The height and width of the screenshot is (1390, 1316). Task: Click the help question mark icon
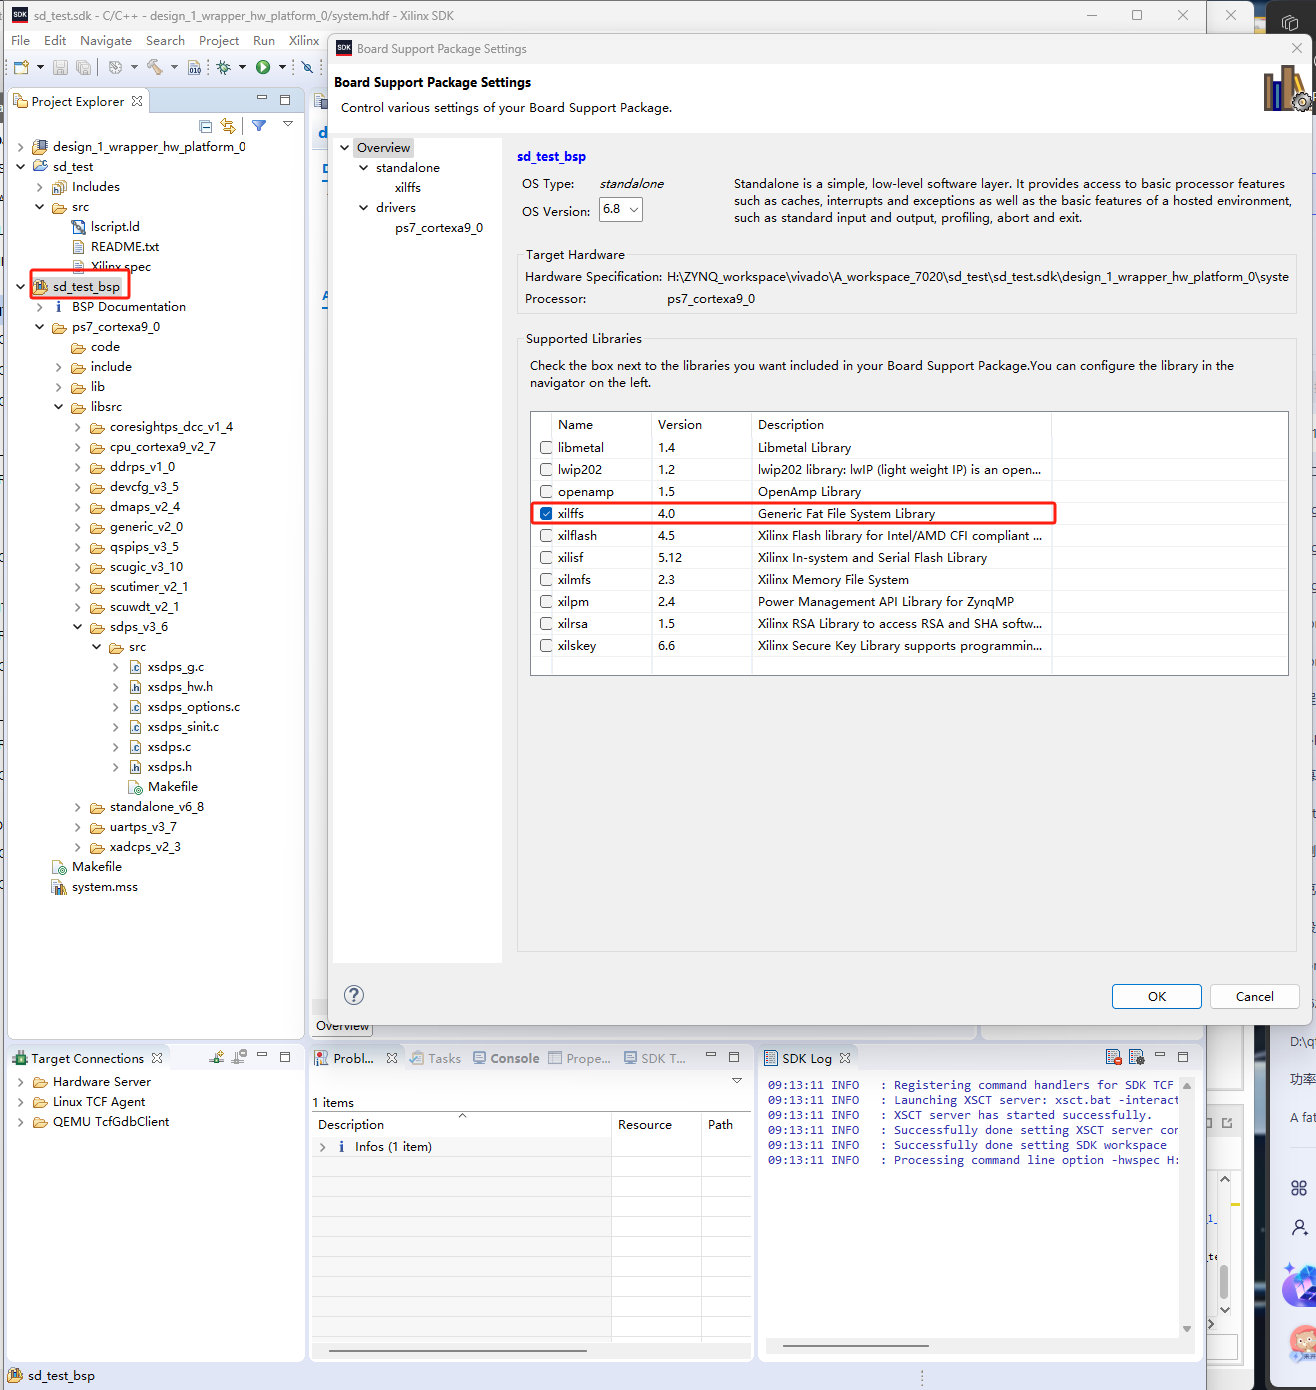coord(354,995)
